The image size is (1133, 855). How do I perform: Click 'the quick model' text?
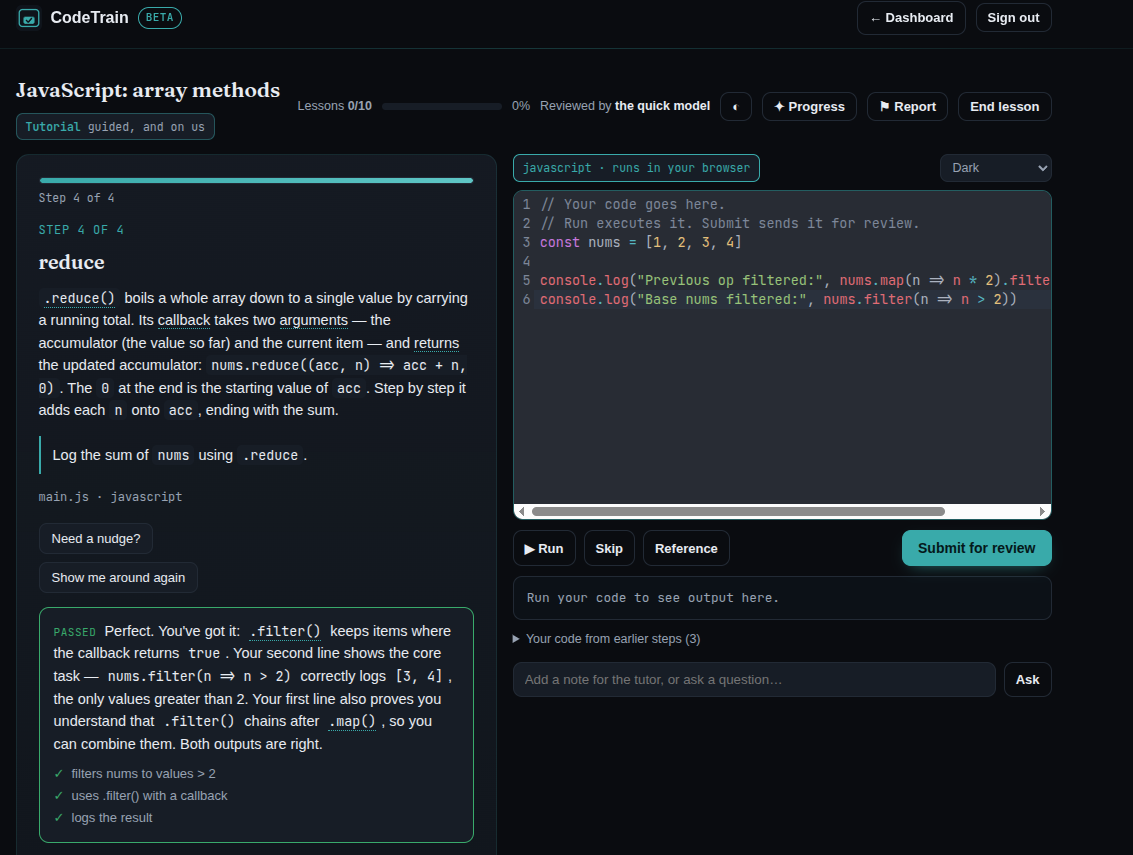point(663,106)
